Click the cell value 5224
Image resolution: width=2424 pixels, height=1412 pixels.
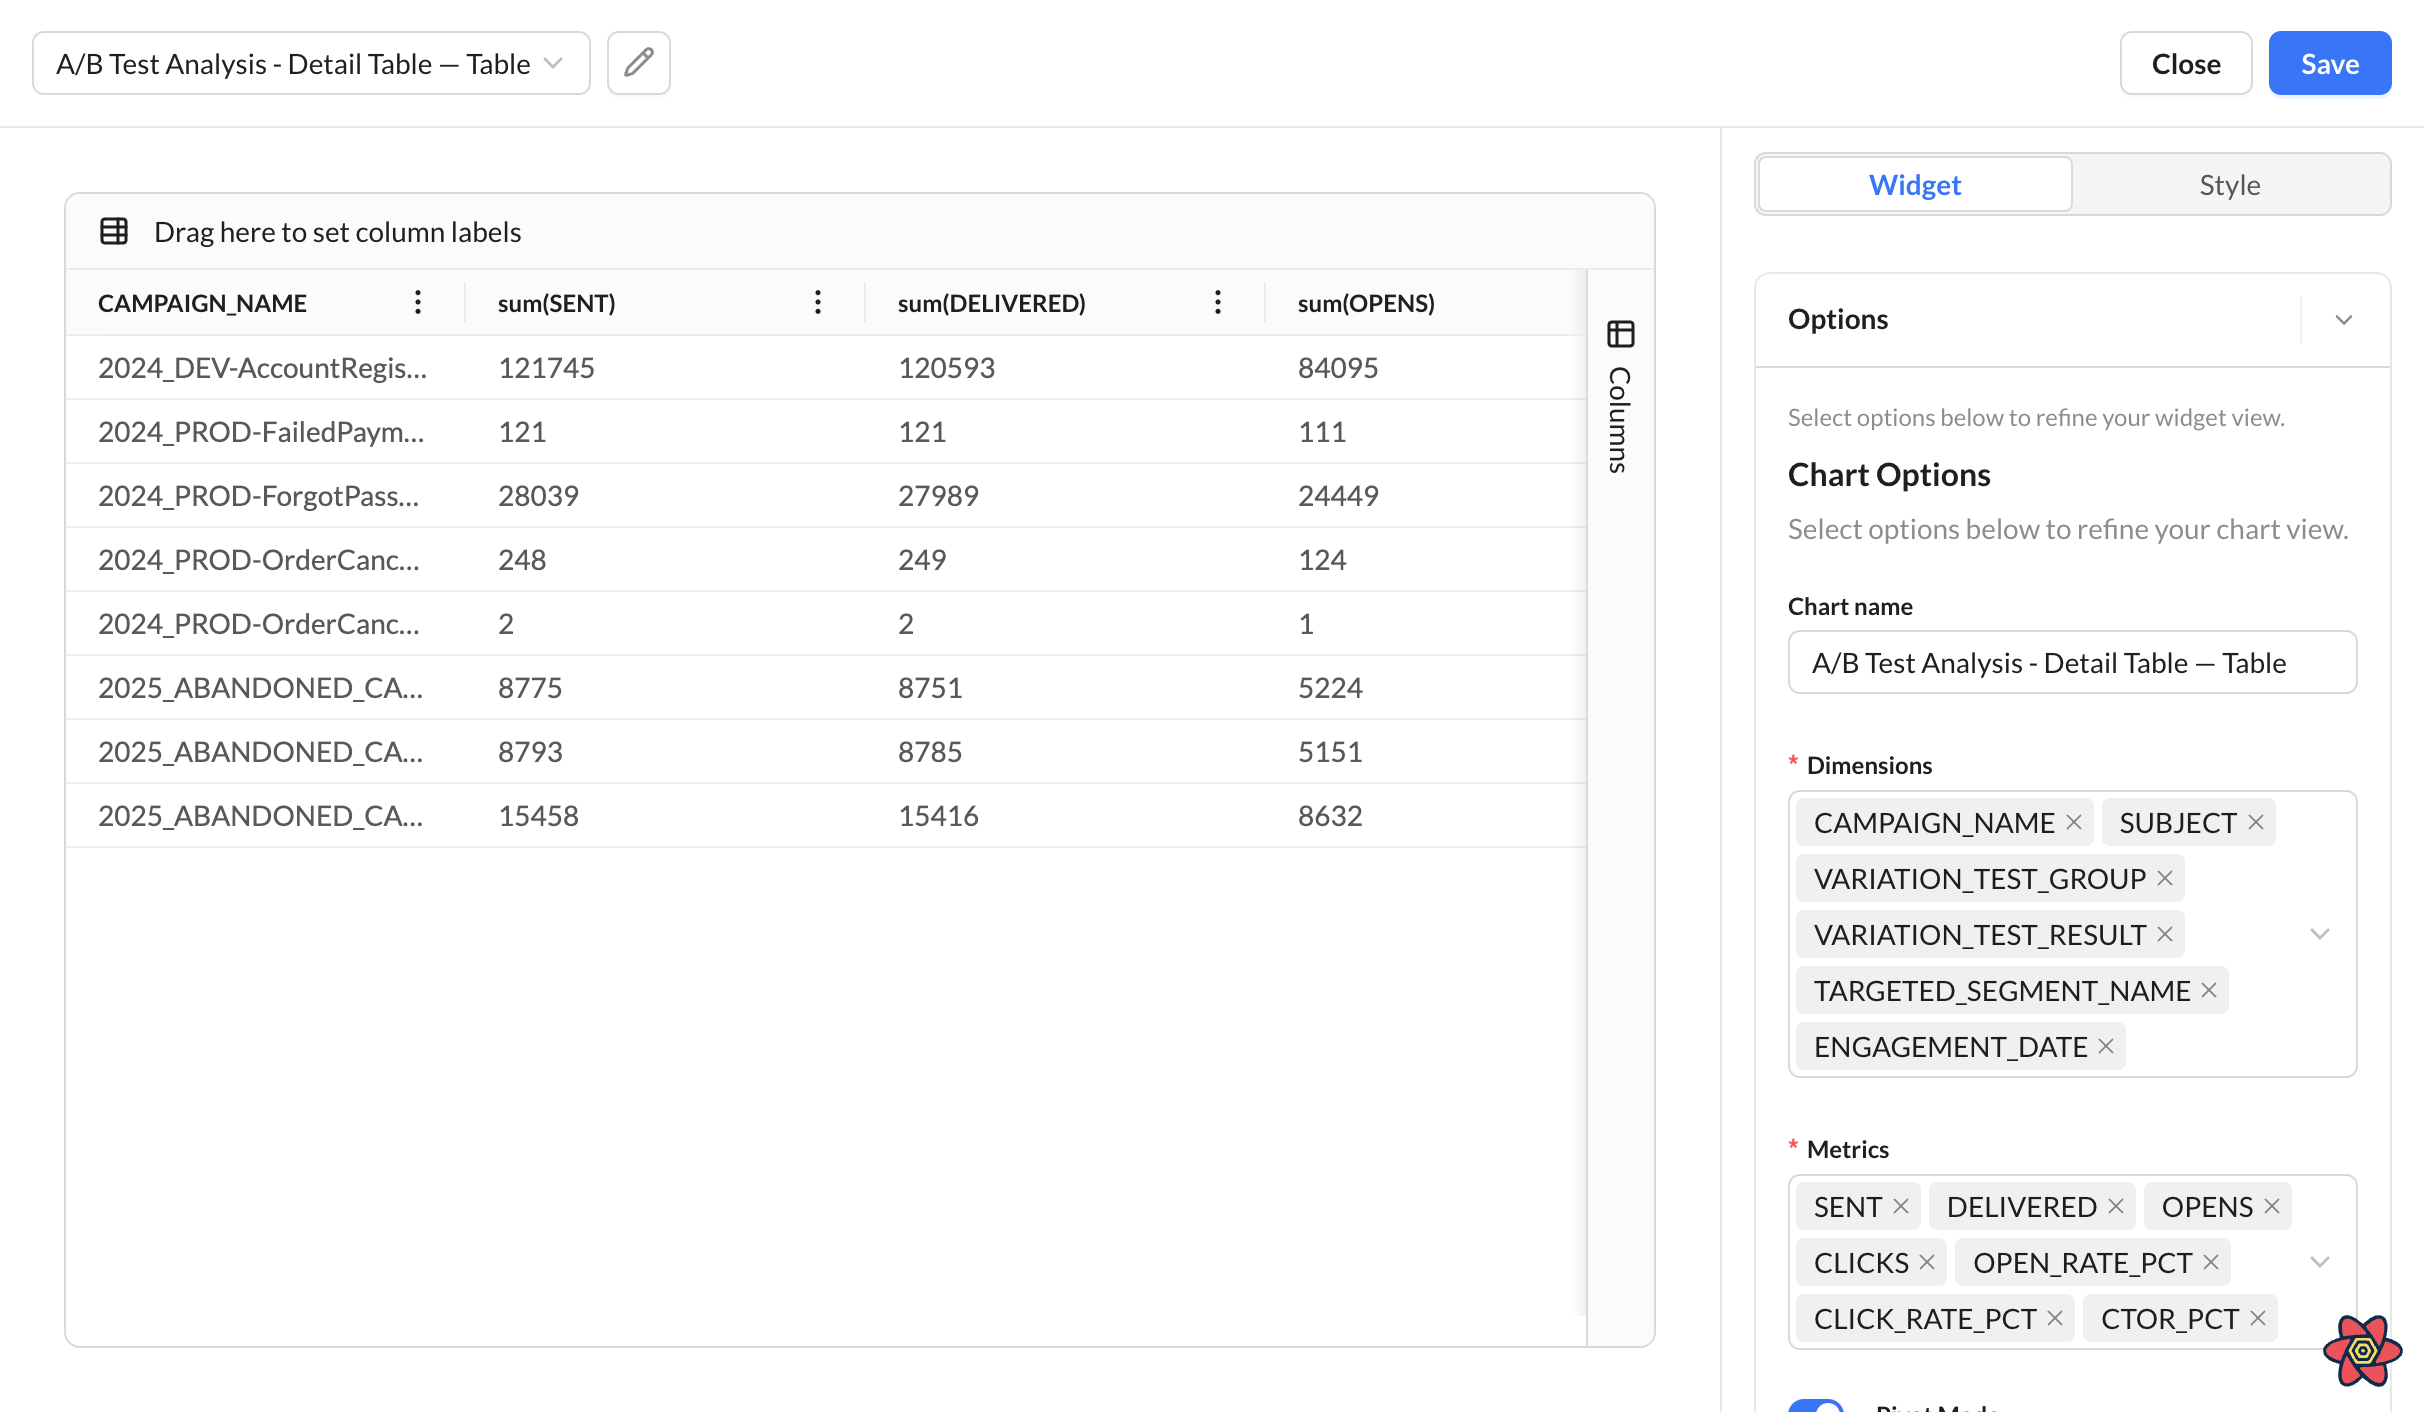click(x=1330, y=687)
